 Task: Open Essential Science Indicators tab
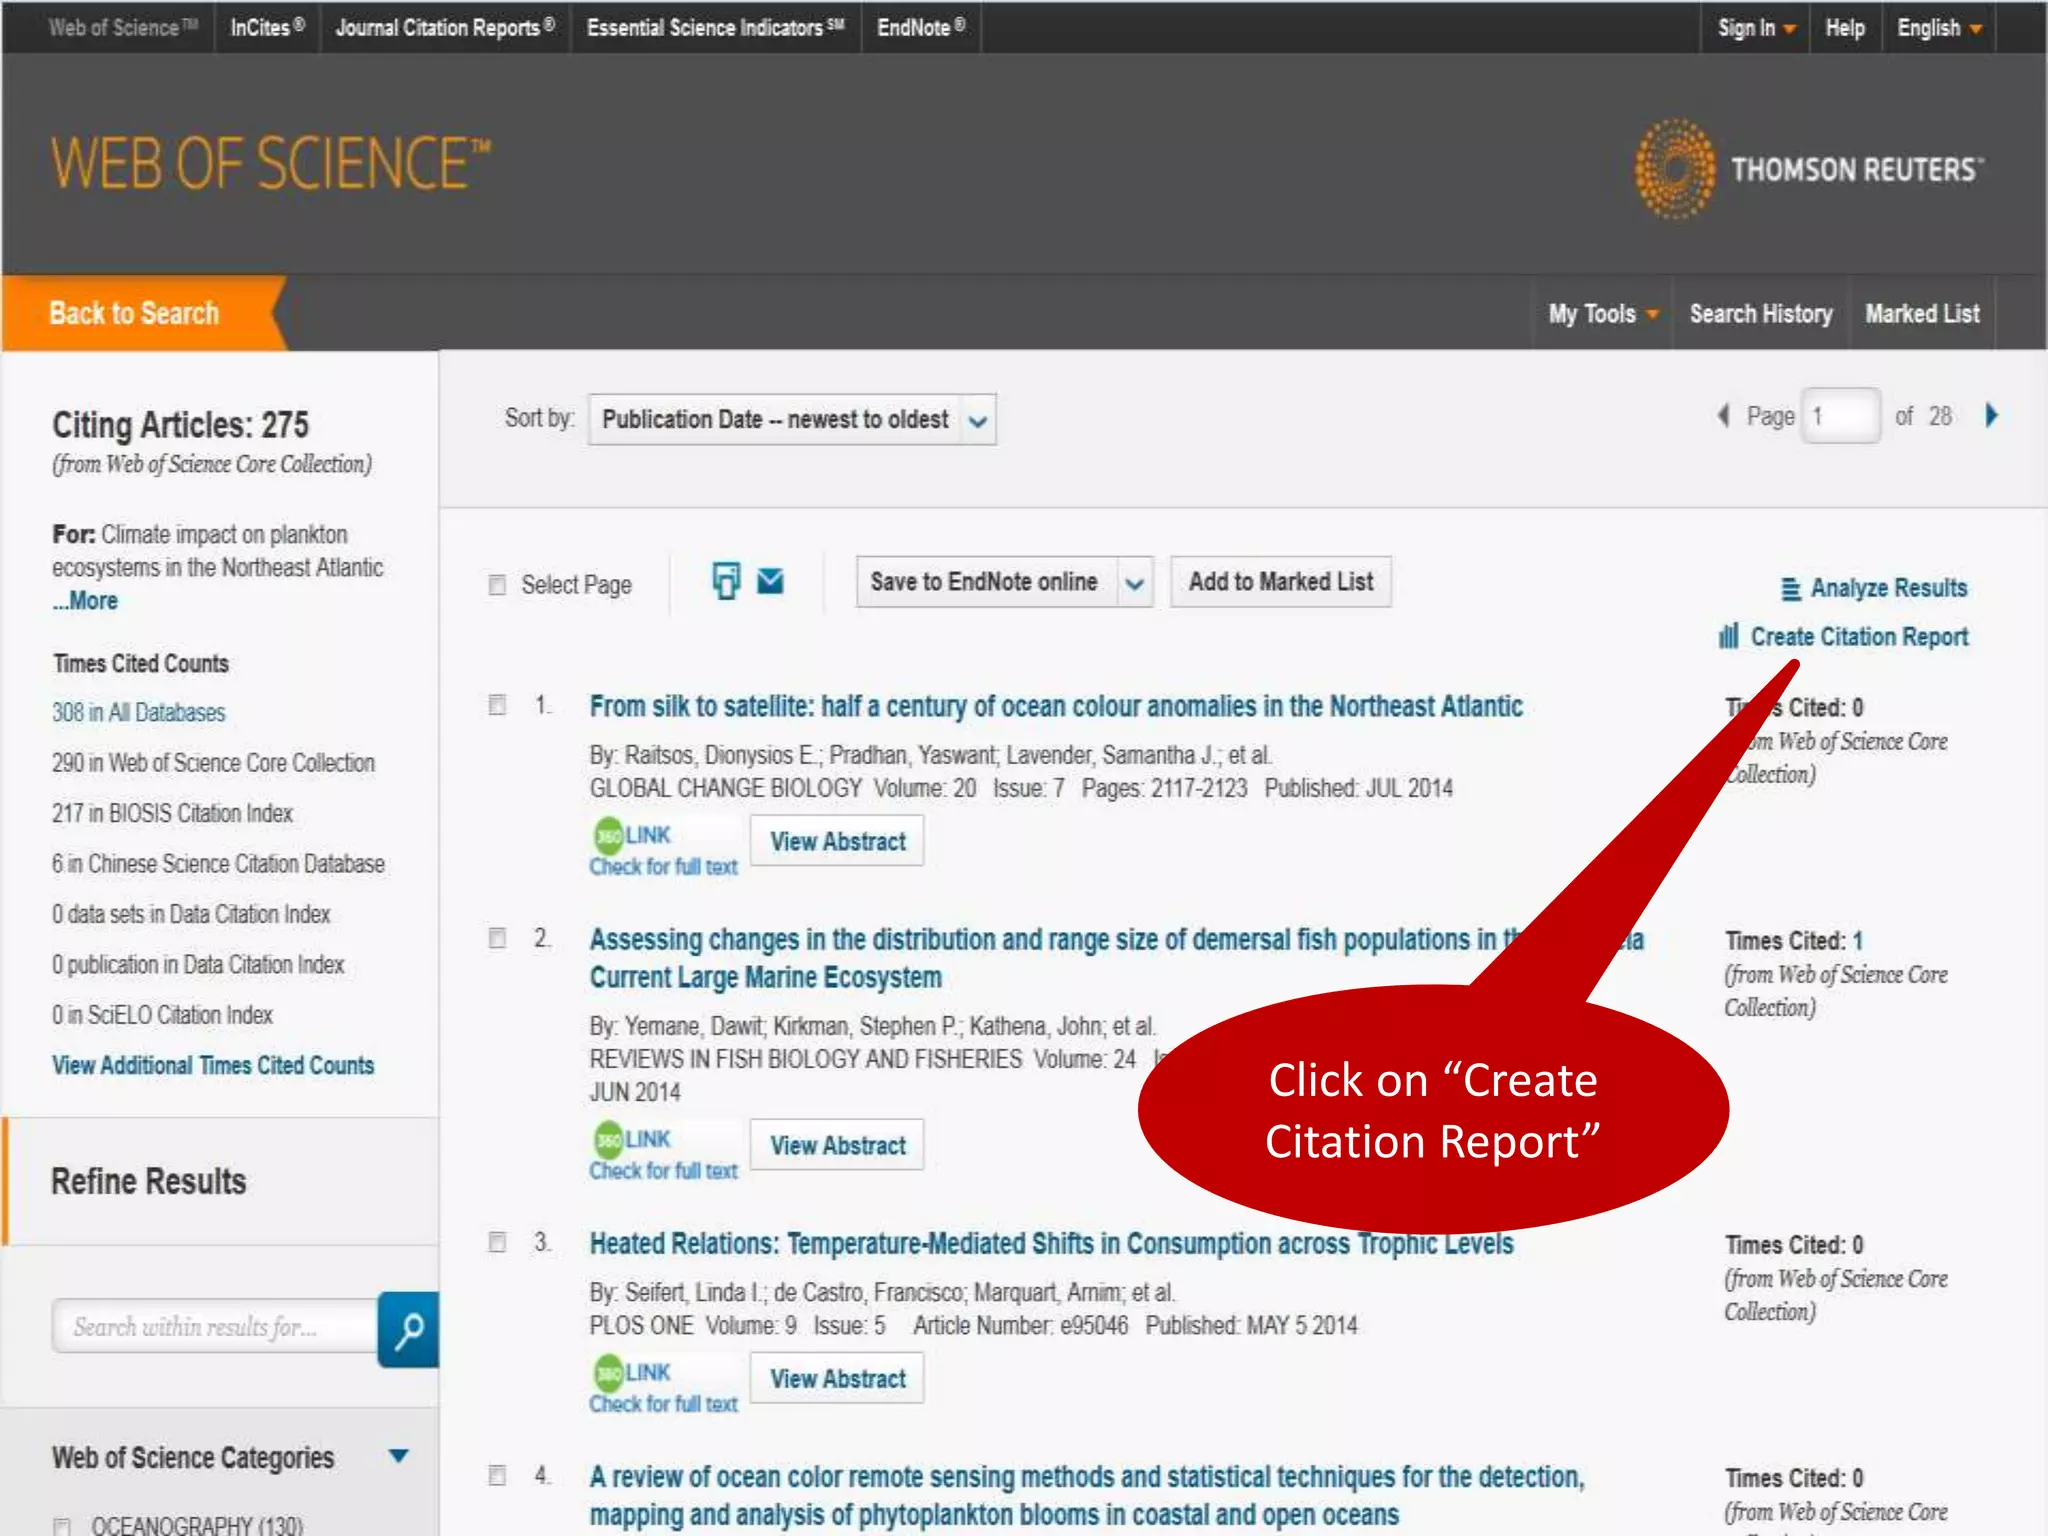click(x=715, y=27)
